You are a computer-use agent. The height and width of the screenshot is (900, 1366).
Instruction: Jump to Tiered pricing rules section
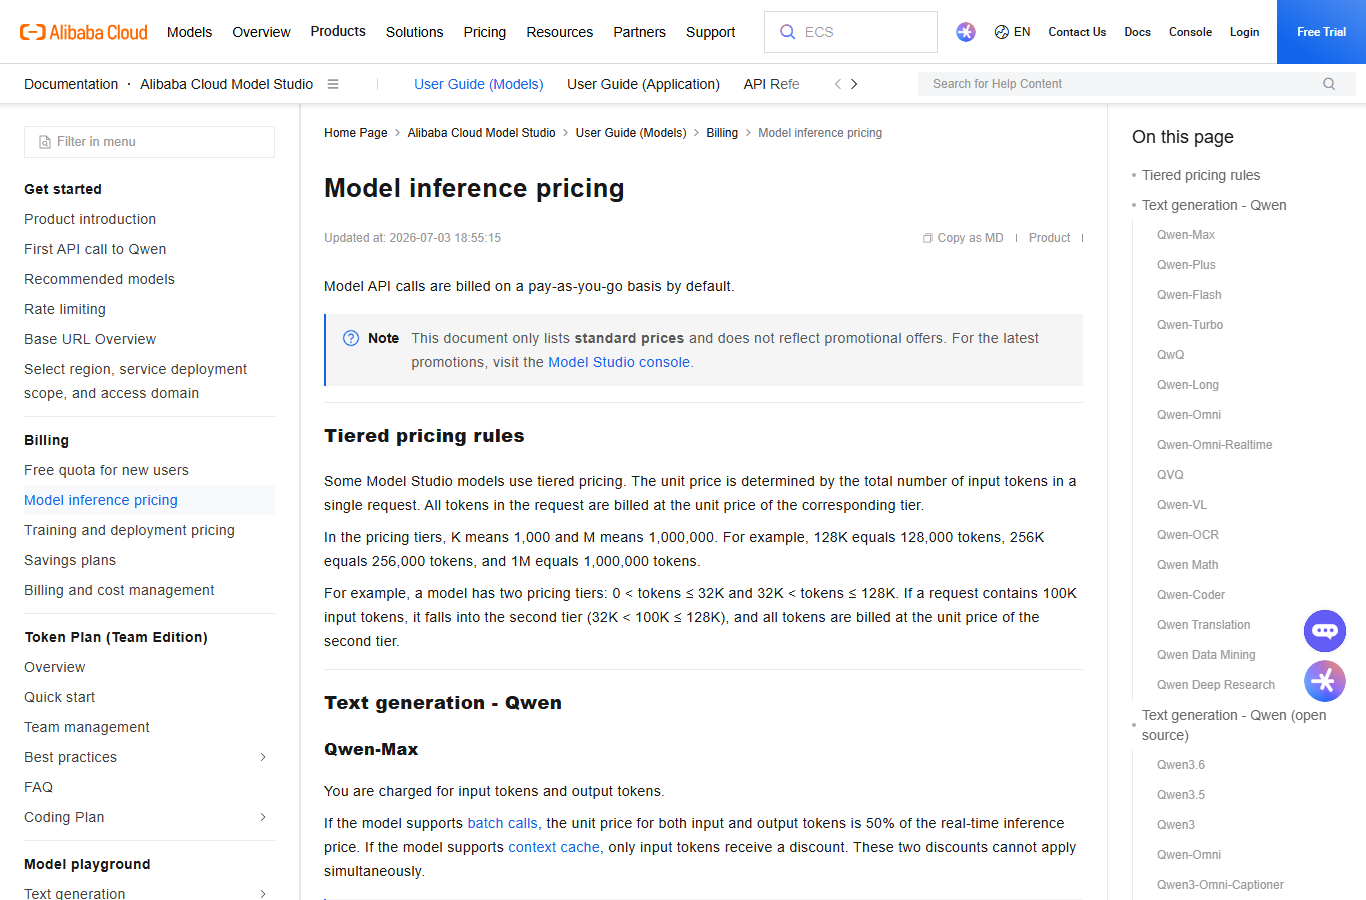tap(1201, 175)
